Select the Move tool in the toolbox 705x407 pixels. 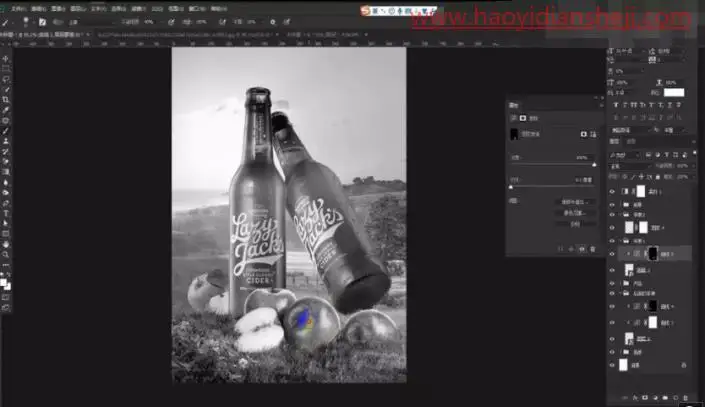click(x=6, y=58)
